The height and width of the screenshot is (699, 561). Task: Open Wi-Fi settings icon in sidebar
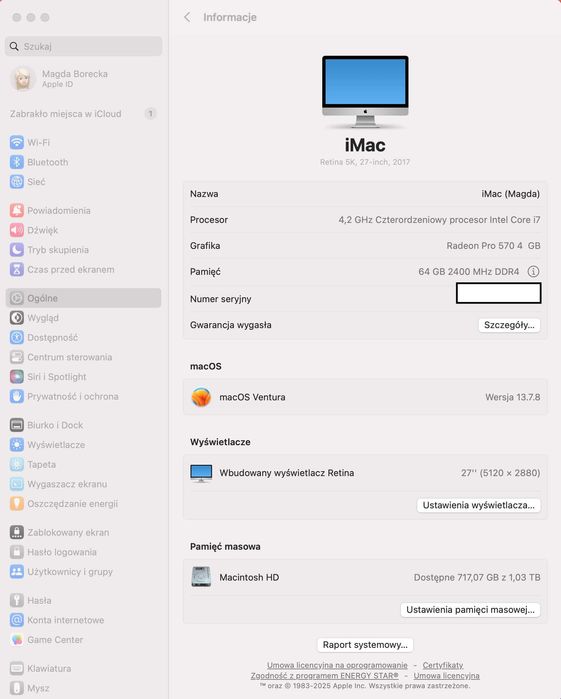click(16, 143)
